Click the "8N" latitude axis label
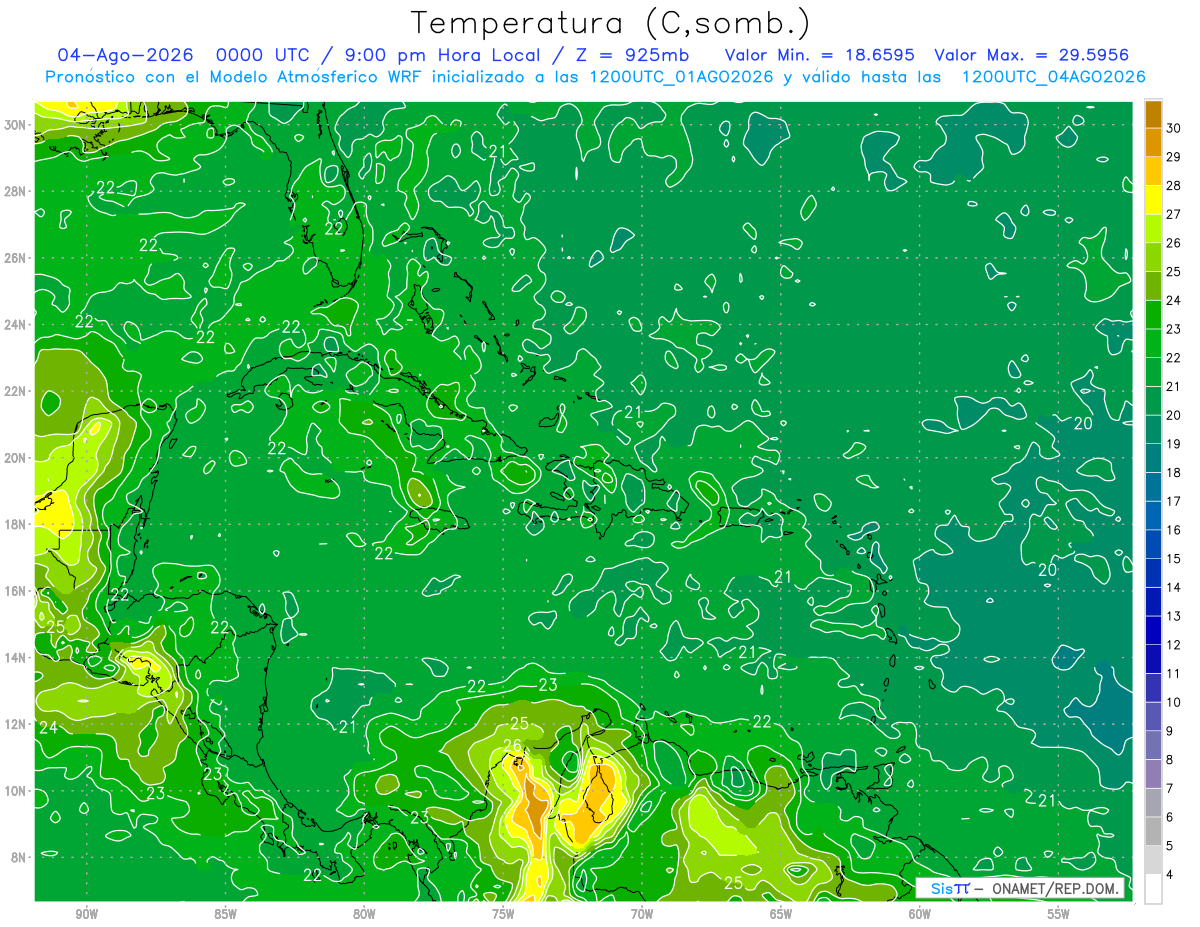Image resolution: width=1200 pixels, height=927 pixels. tap(19, 857)
